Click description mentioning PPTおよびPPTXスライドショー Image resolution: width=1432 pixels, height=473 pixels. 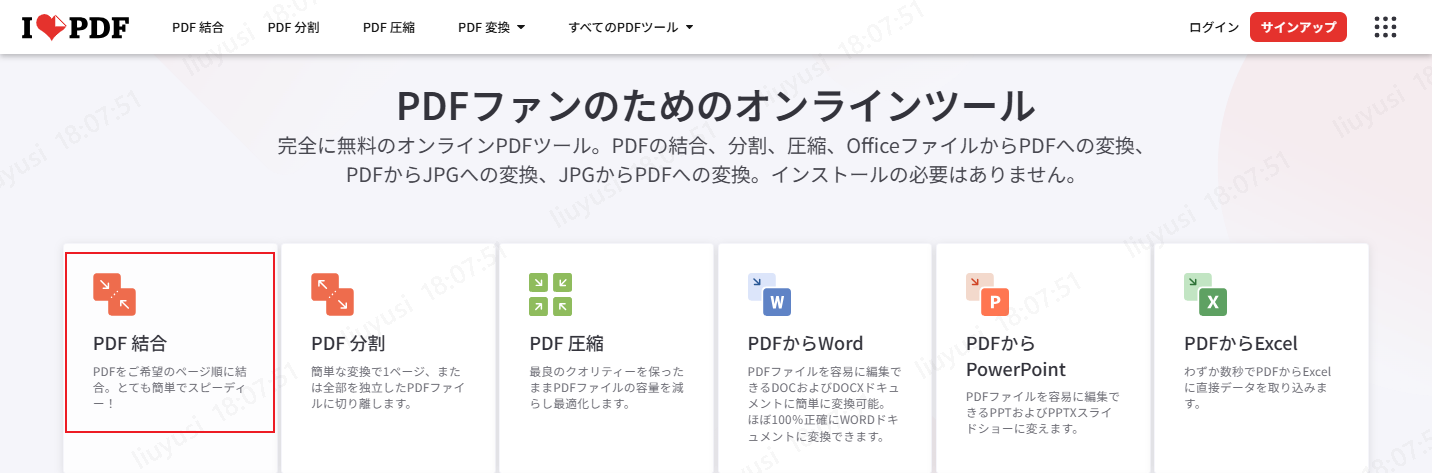pyautogui.click(x=1043, y=412)
